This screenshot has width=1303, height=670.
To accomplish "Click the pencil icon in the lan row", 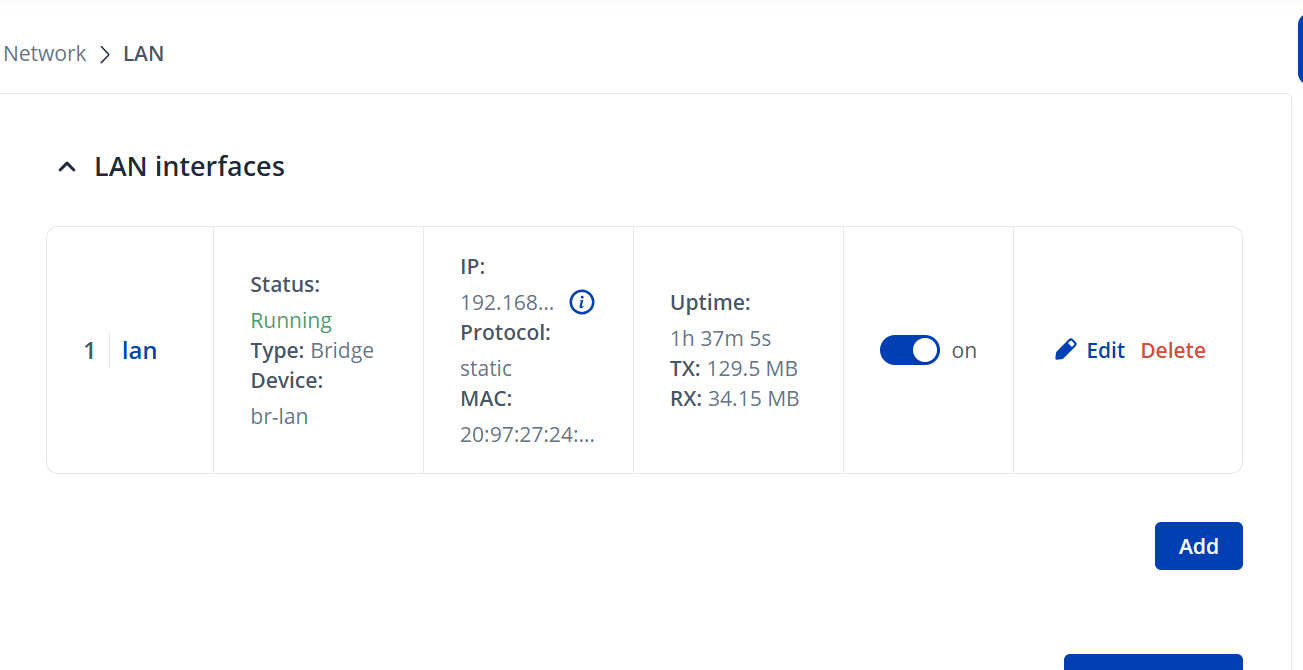I will click(1066, 350).
